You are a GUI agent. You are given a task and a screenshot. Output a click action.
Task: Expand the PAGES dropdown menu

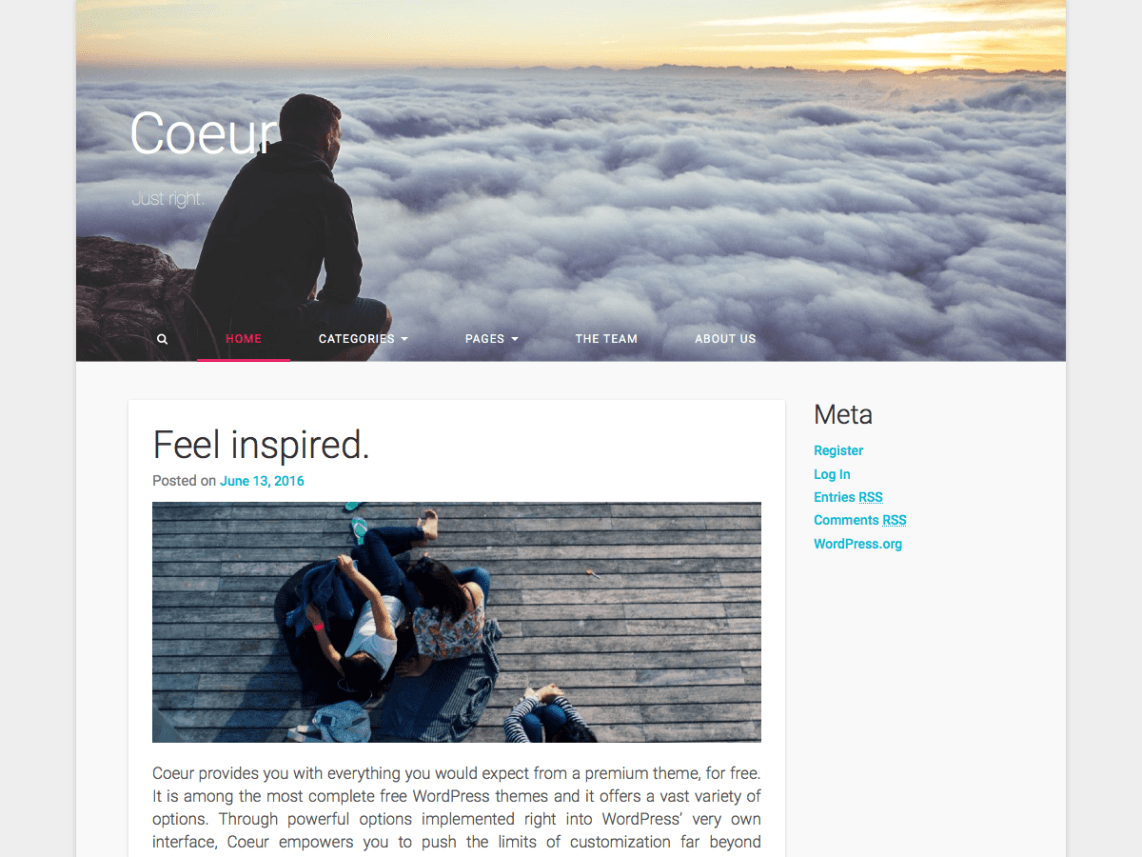pyautogui.click(x=492, y=339)
